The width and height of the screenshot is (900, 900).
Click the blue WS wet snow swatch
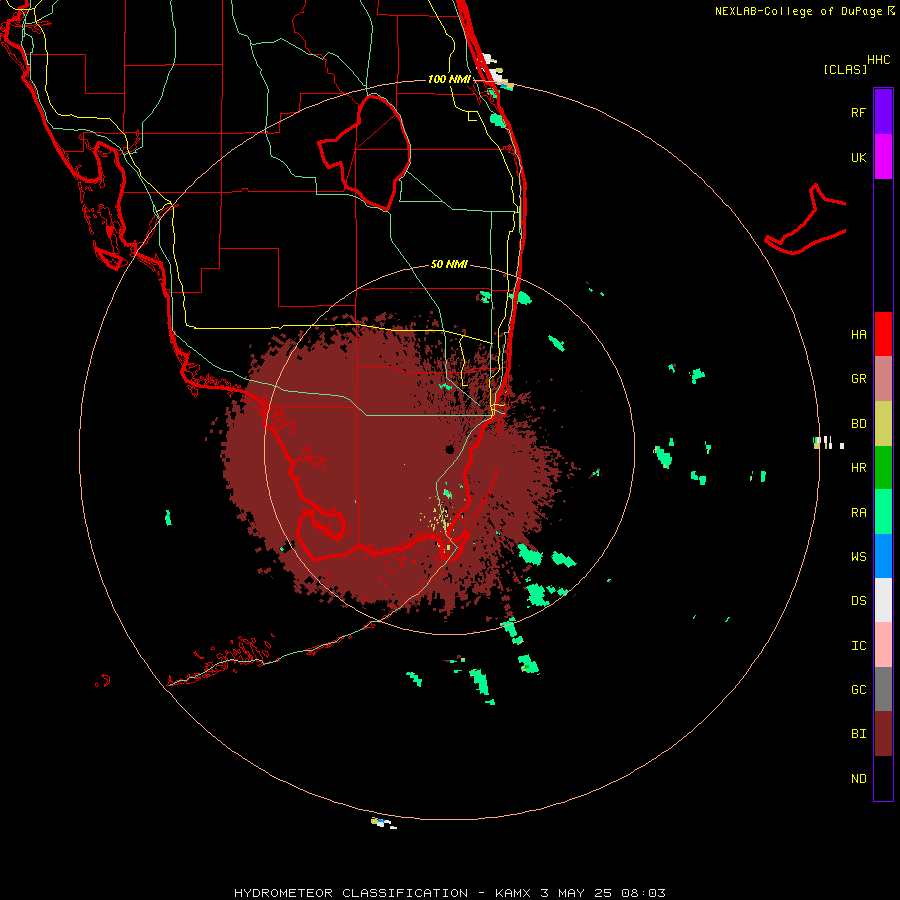pos(883,556)
